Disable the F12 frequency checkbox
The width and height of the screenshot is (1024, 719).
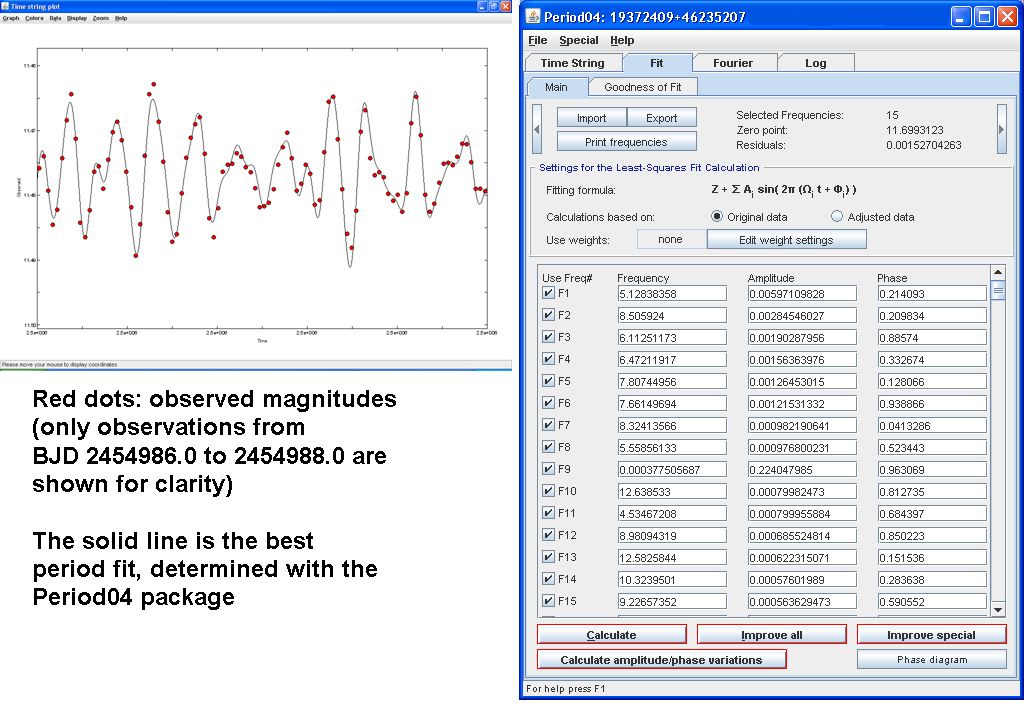pyautogui.click(x=549, y=535)
